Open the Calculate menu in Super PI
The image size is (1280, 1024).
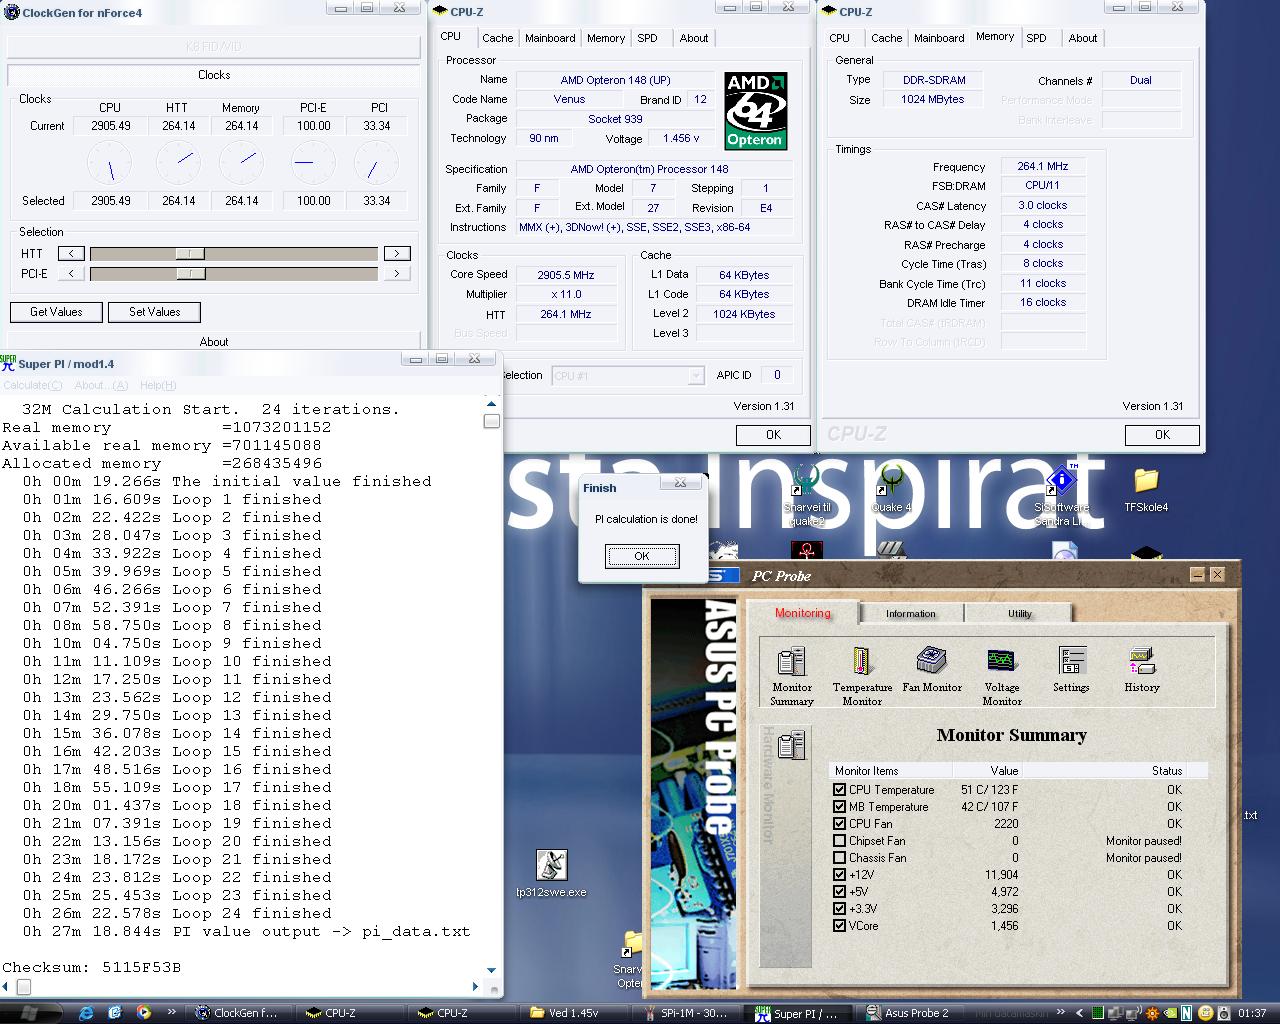click(33, 385)
